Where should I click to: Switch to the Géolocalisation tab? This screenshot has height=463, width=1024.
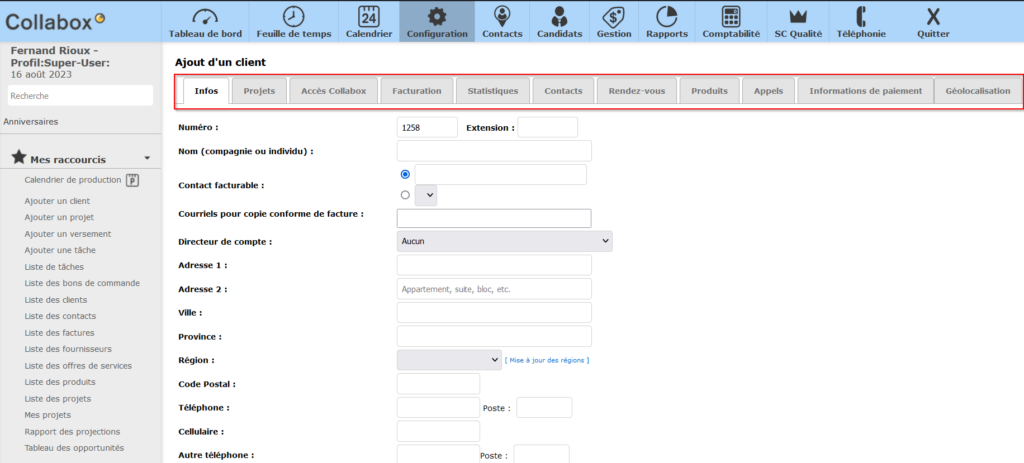click(978, 91)
